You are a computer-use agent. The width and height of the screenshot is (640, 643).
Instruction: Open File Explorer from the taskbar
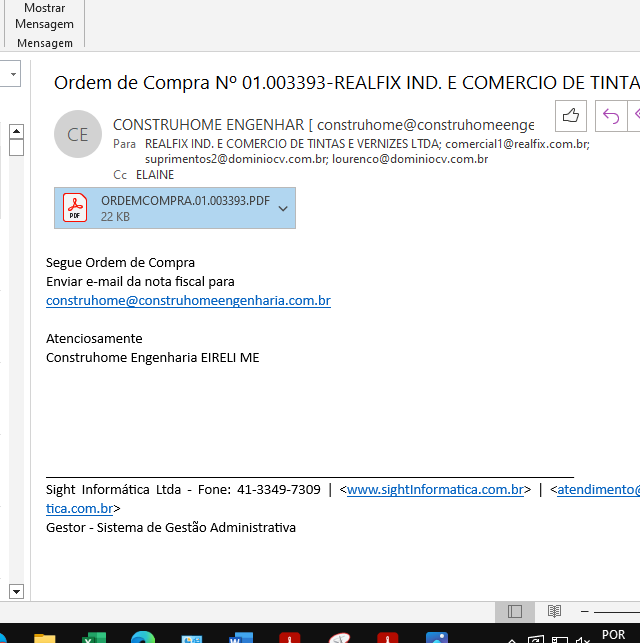coord(45,637)
